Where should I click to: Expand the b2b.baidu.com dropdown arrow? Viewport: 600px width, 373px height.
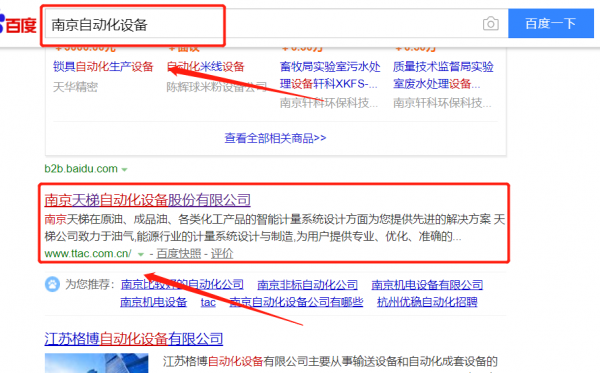pyautogui.click(x=124, y=169)
